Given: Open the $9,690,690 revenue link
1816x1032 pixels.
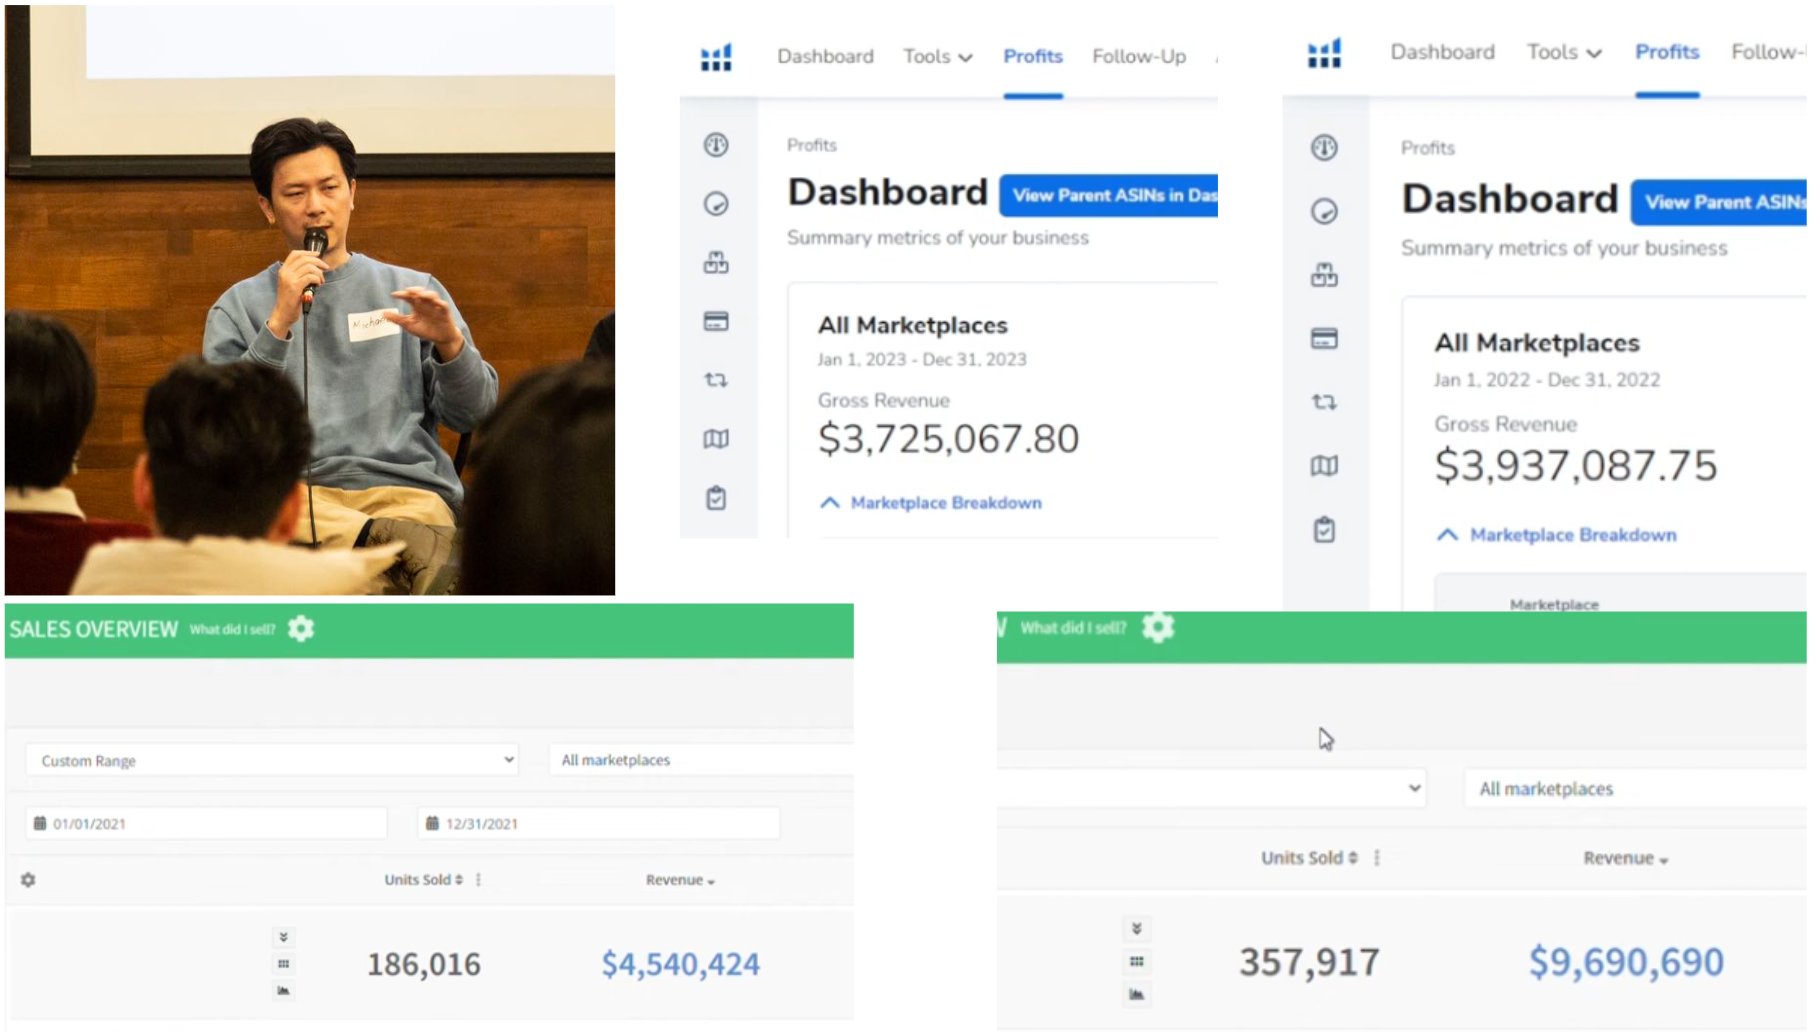Looking at the screenshot, I should click(x=1626, y=962).
